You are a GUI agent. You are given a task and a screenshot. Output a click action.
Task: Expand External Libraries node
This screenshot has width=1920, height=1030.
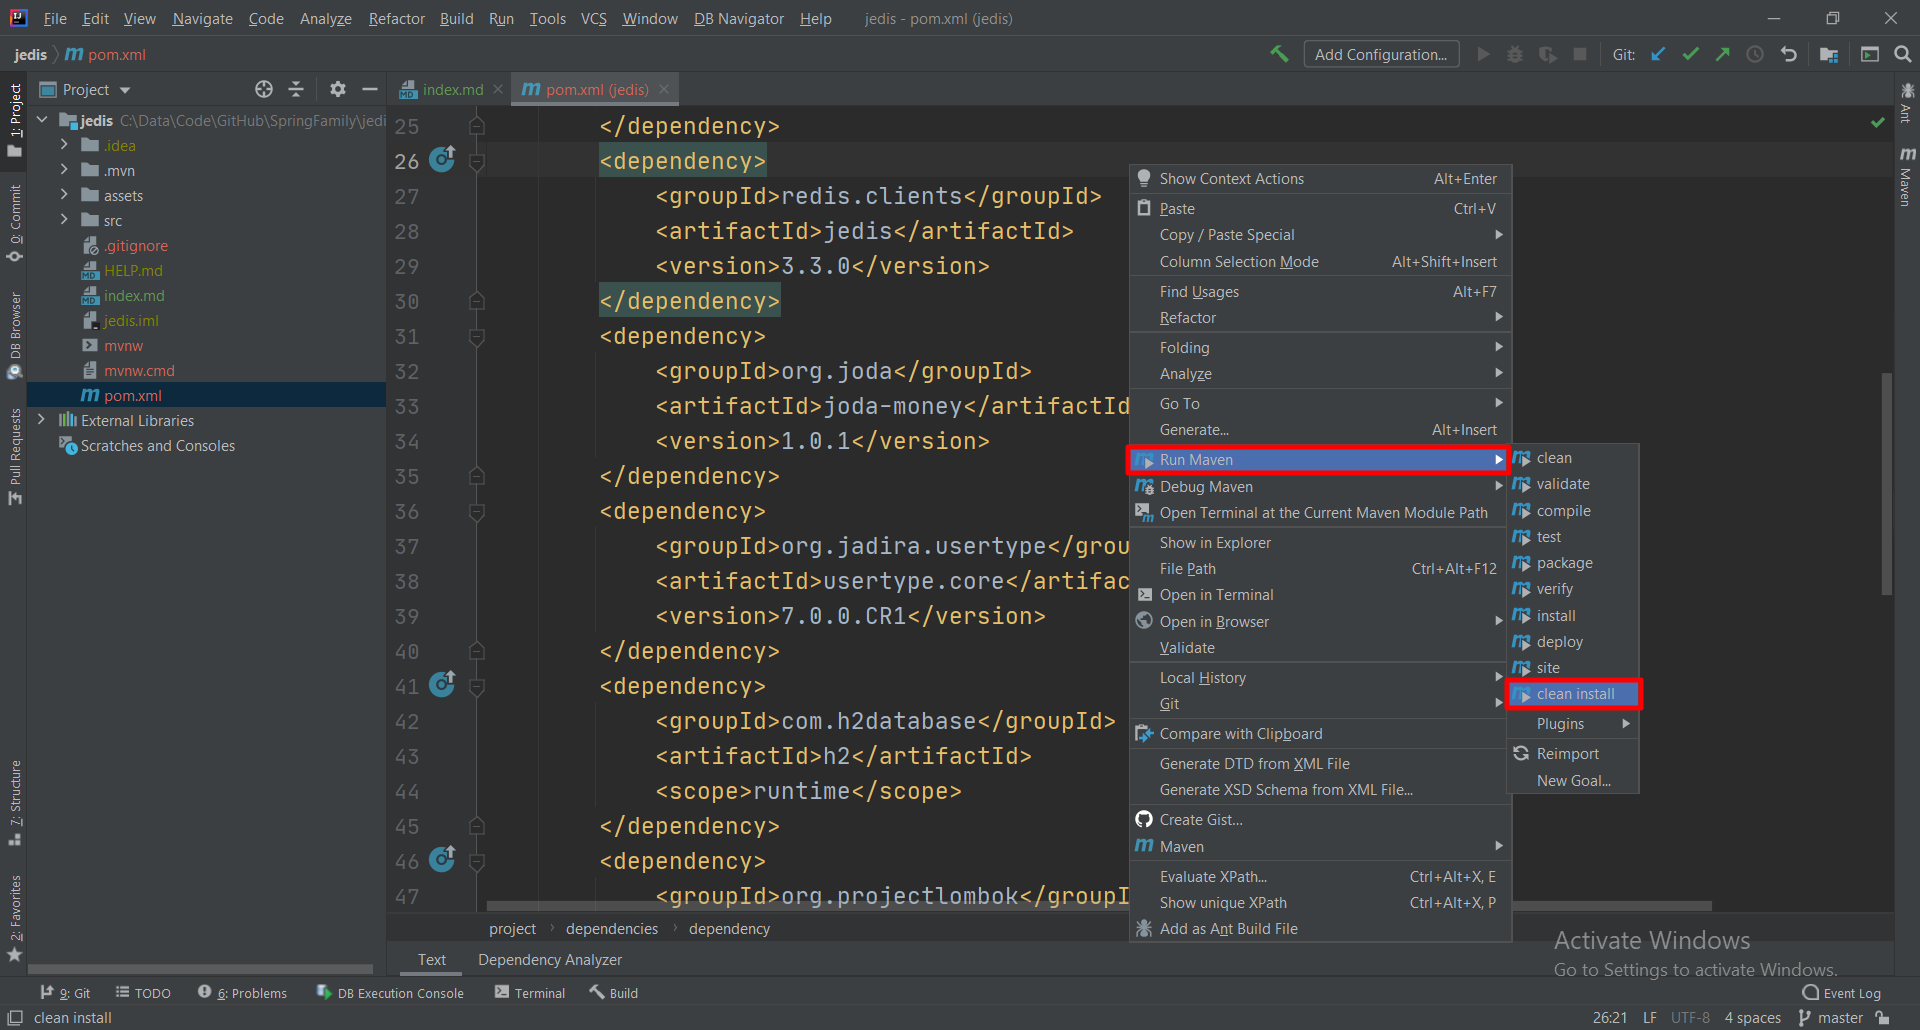tap(41, 420)
